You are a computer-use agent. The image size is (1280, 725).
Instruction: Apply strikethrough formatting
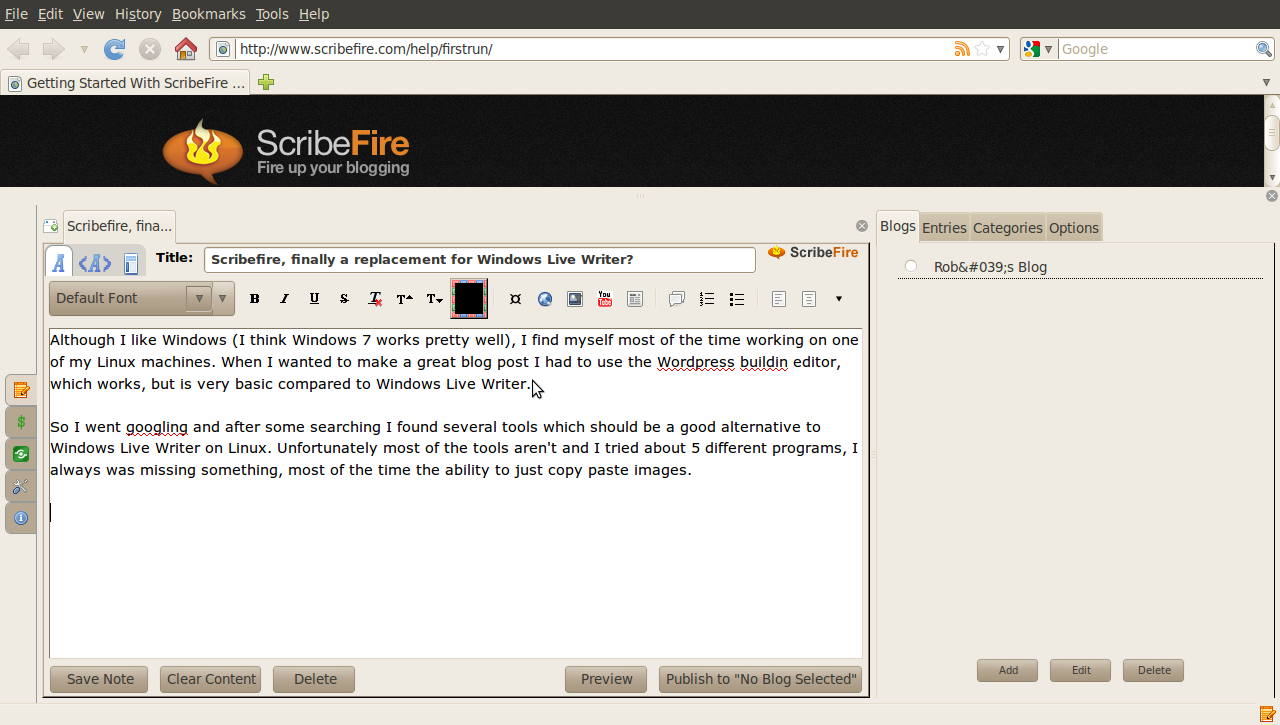coord(344,299)
